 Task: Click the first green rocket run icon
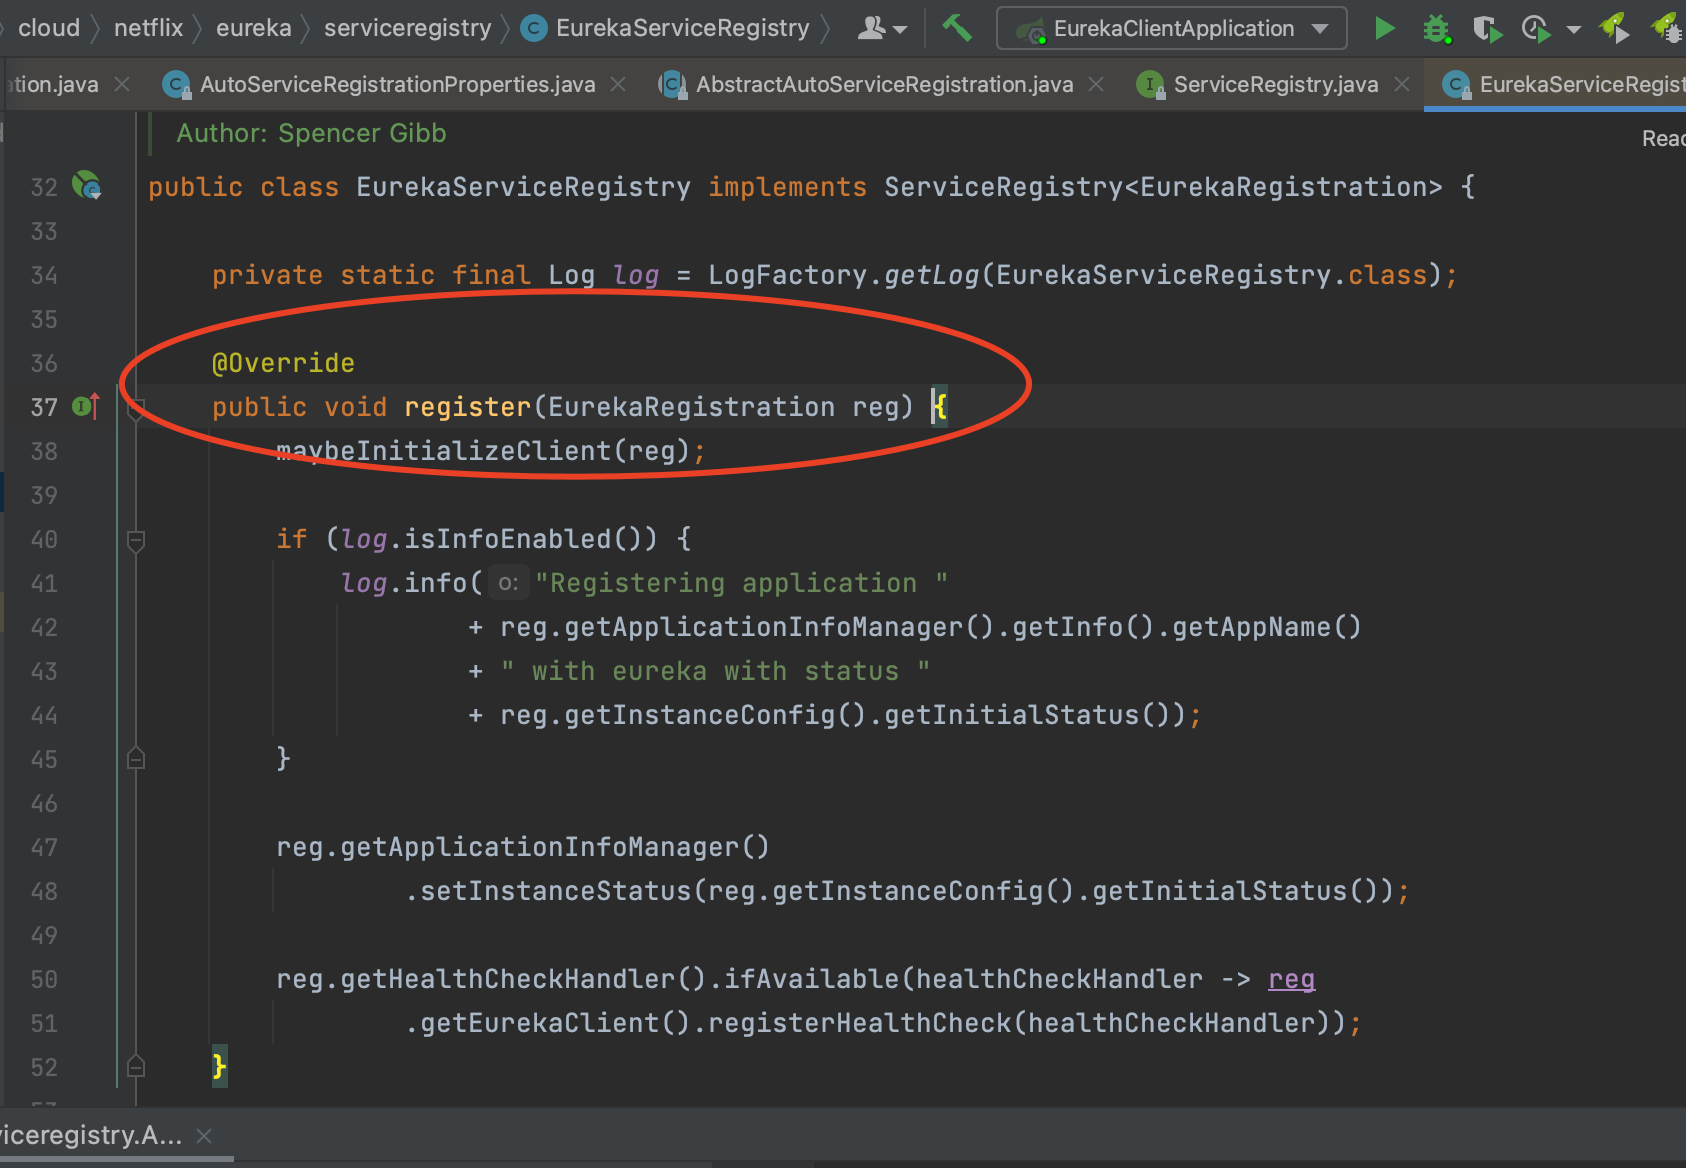(1615, 28)
